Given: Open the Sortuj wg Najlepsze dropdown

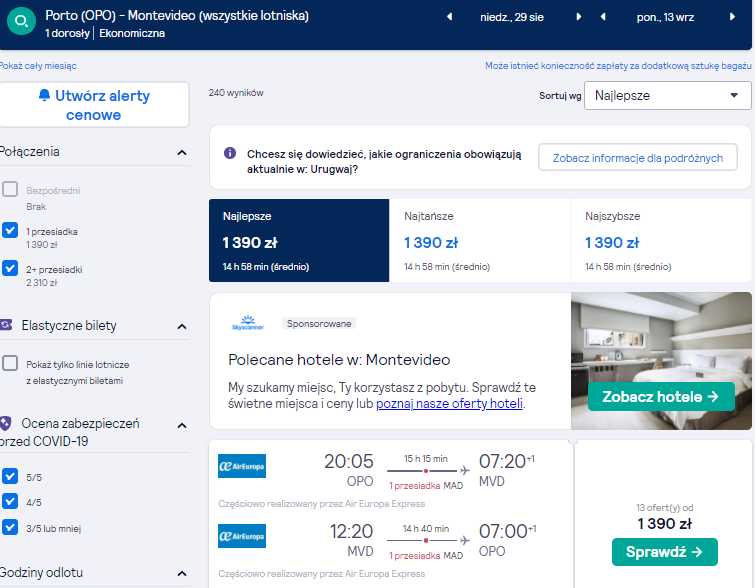Looking at the screenshot, I should [667, 95].
